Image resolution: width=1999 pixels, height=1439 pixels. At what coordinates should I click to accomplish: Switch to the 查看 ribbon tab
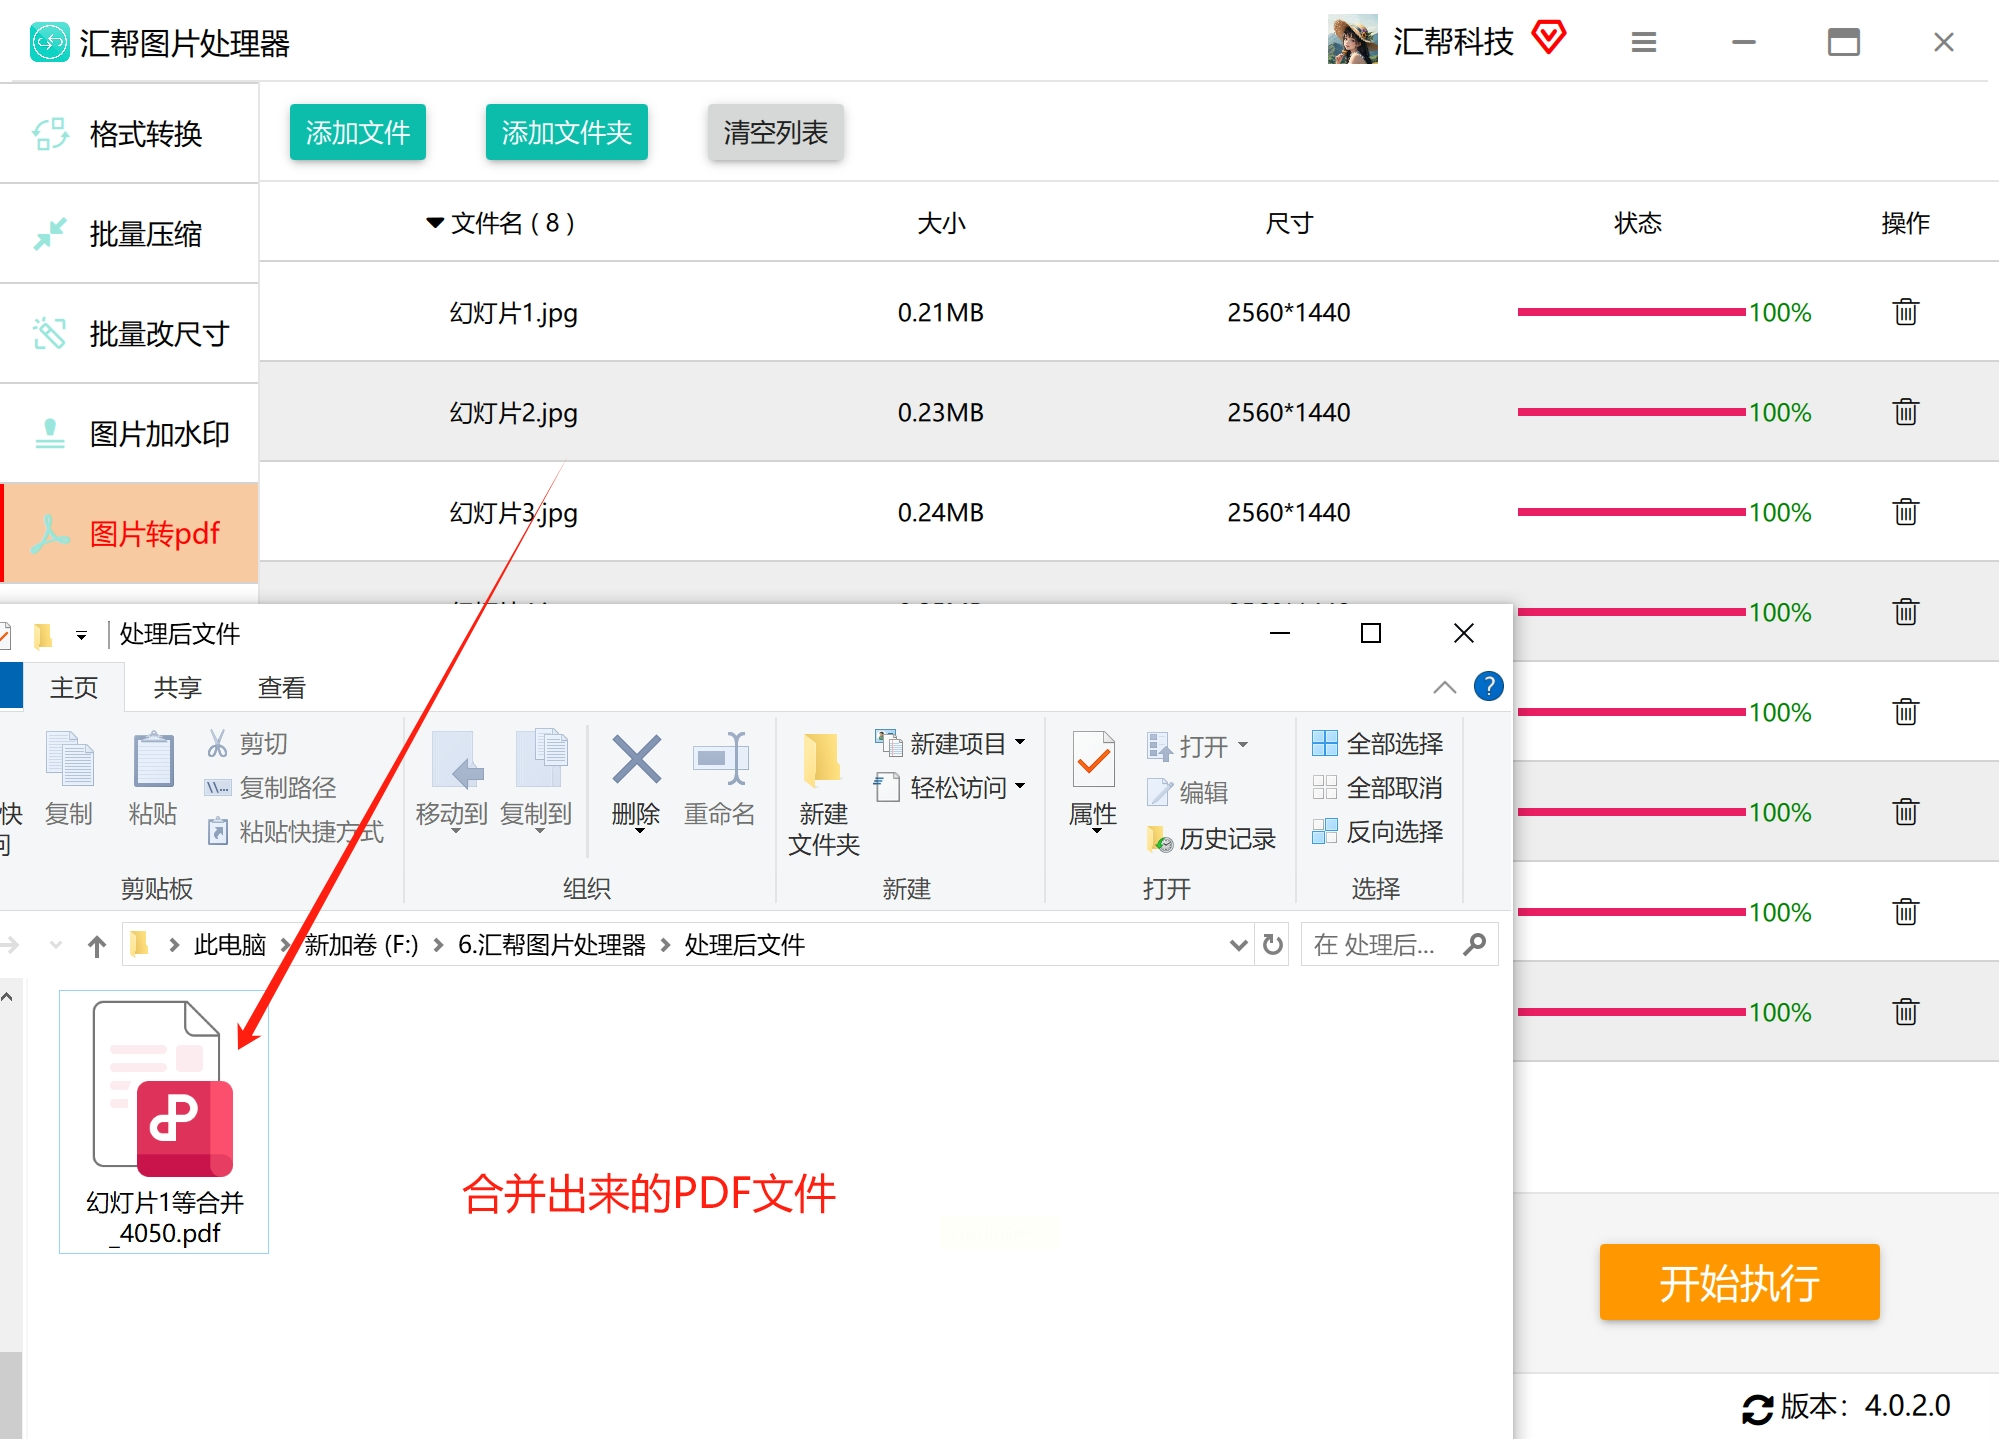point(281,688)
